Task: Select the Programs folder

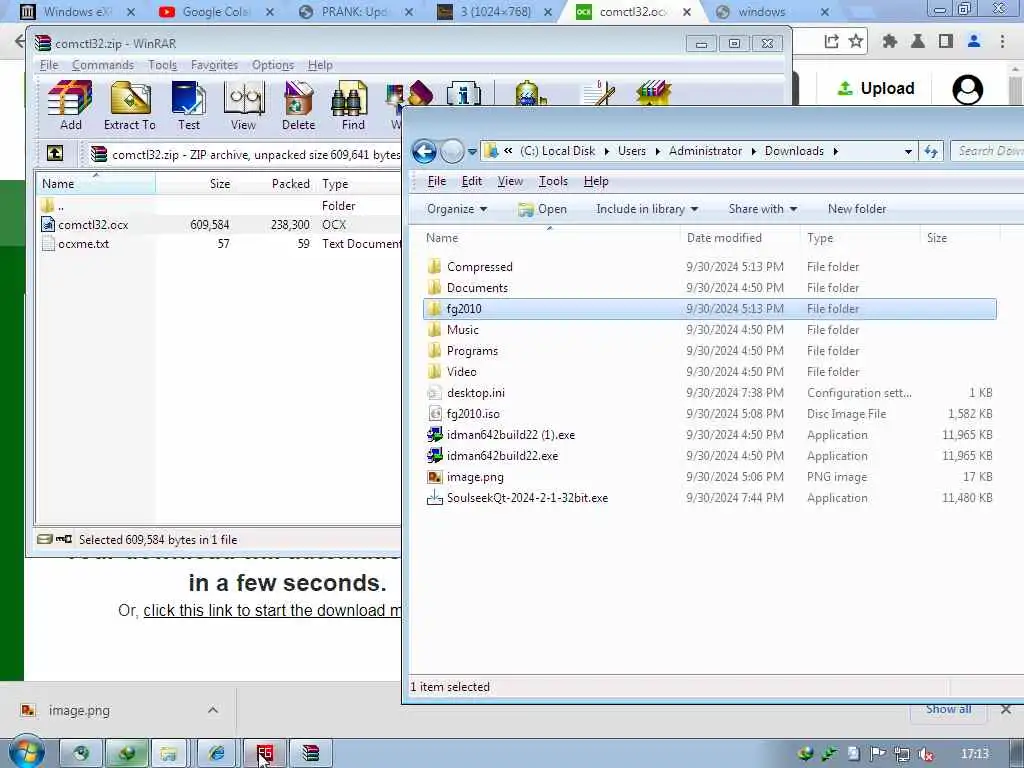Action: (x=709, y=351)
